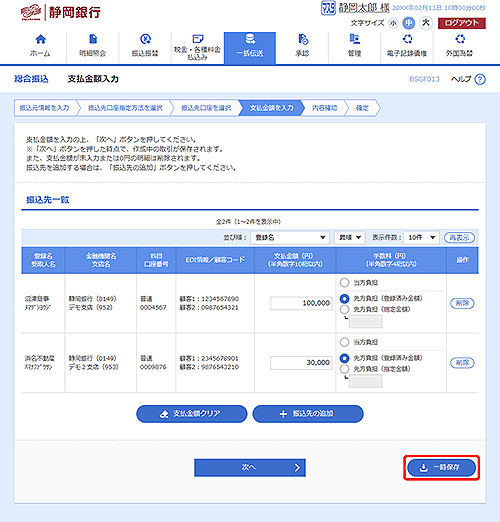Set text size to 大 large
The width and height of the screenshot is (500, 522).
[425, 23]
